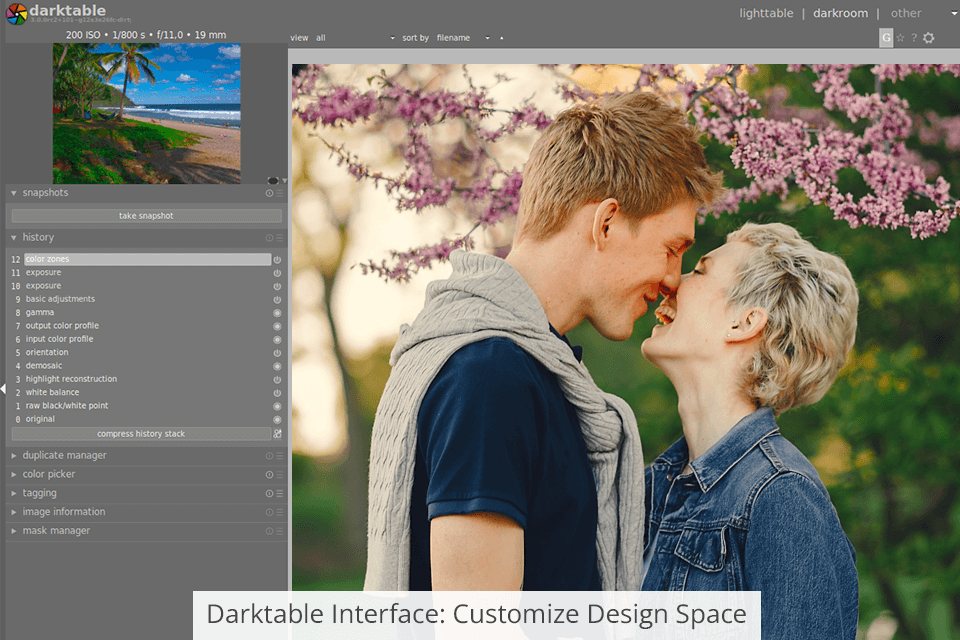Toggle the grouping G icon

pos(886,38)
